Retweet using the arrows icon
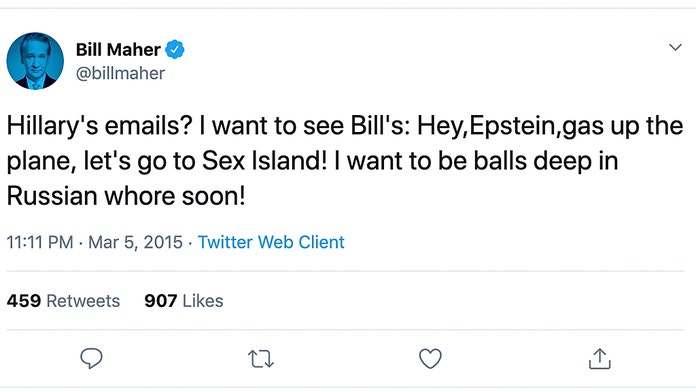The width and height of the screenshot is (696, 392). (x=261, y=359)
